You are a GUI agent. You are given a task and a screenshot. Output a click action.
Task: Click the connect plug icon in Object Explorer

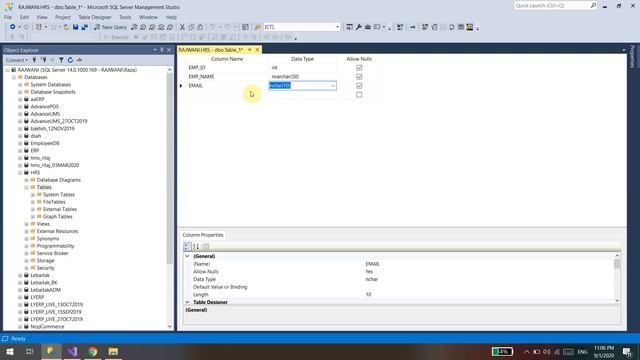coord(34,60)
